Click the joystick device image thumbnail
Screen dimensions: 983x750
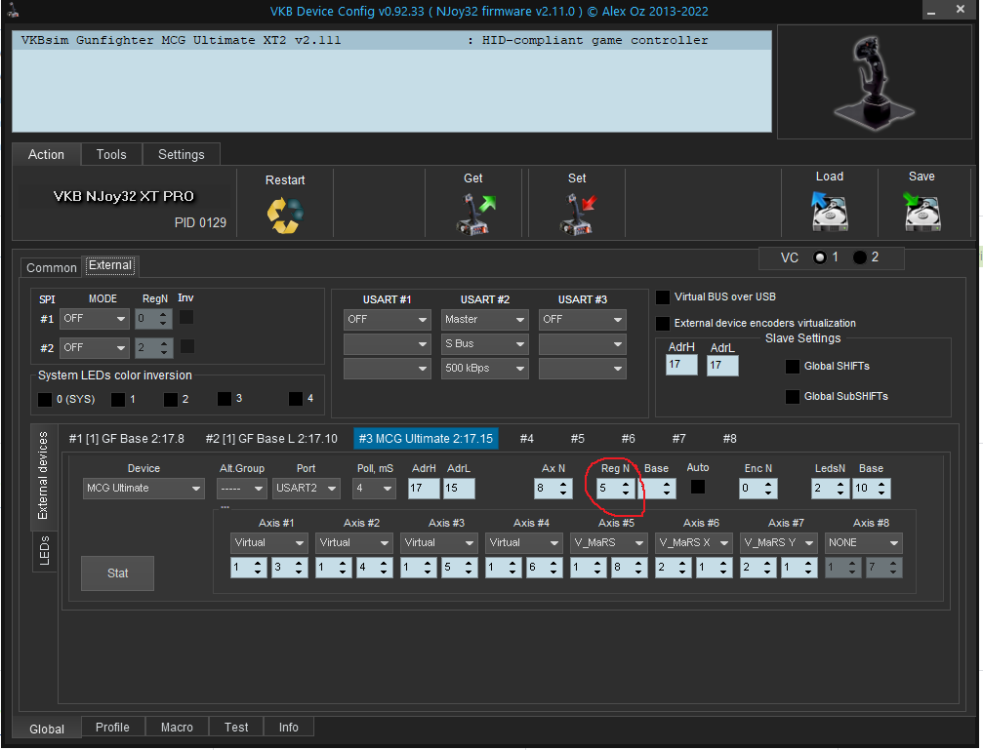point(873,81)
